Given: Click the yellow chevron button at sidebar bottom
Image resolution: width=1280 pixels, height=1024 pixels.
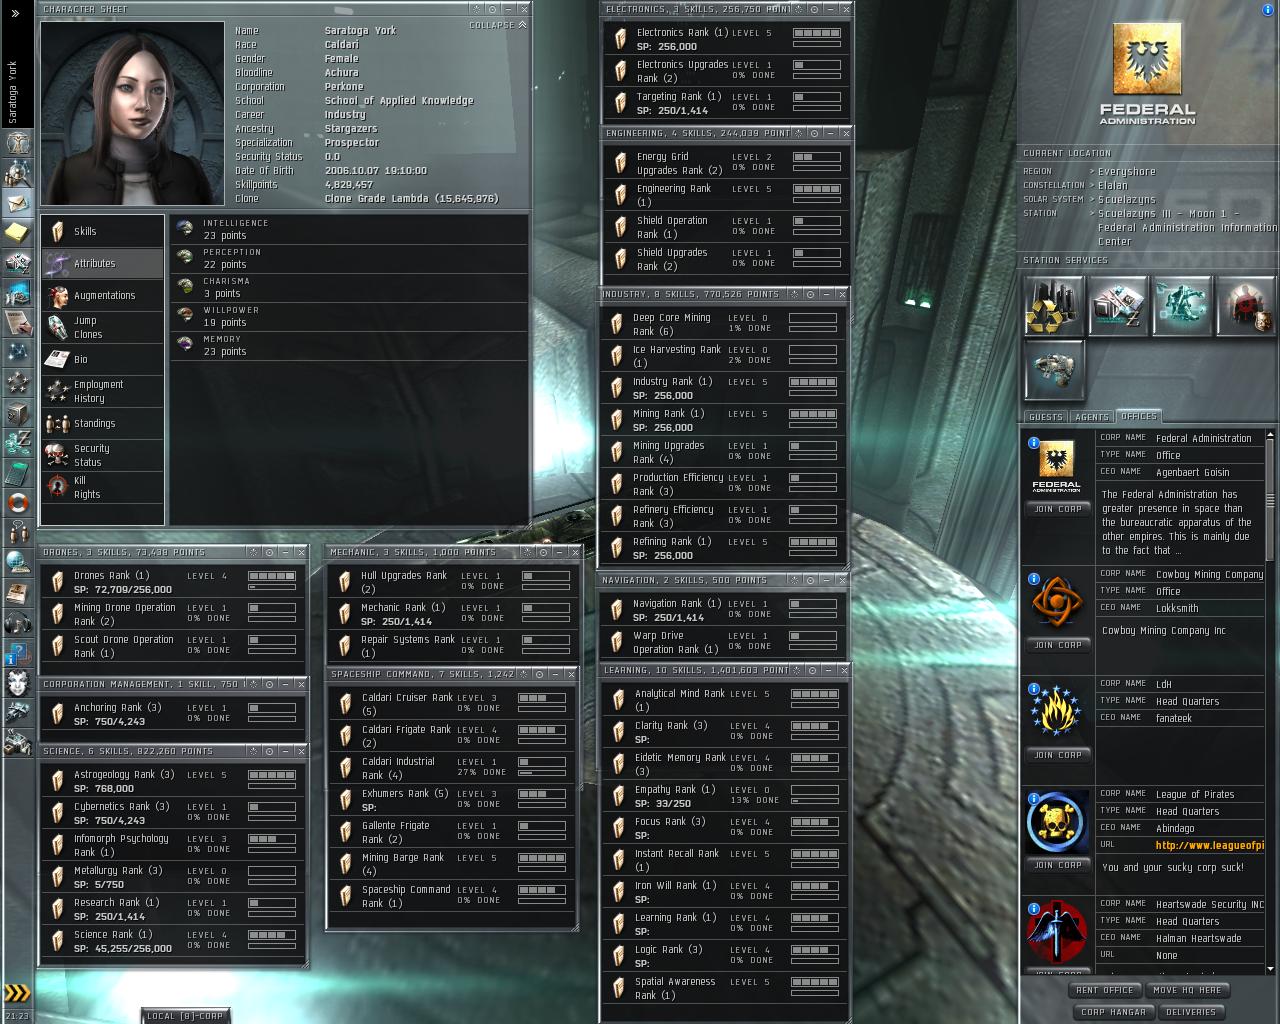Looking at the screenshot, I should [x=17, y=993].
